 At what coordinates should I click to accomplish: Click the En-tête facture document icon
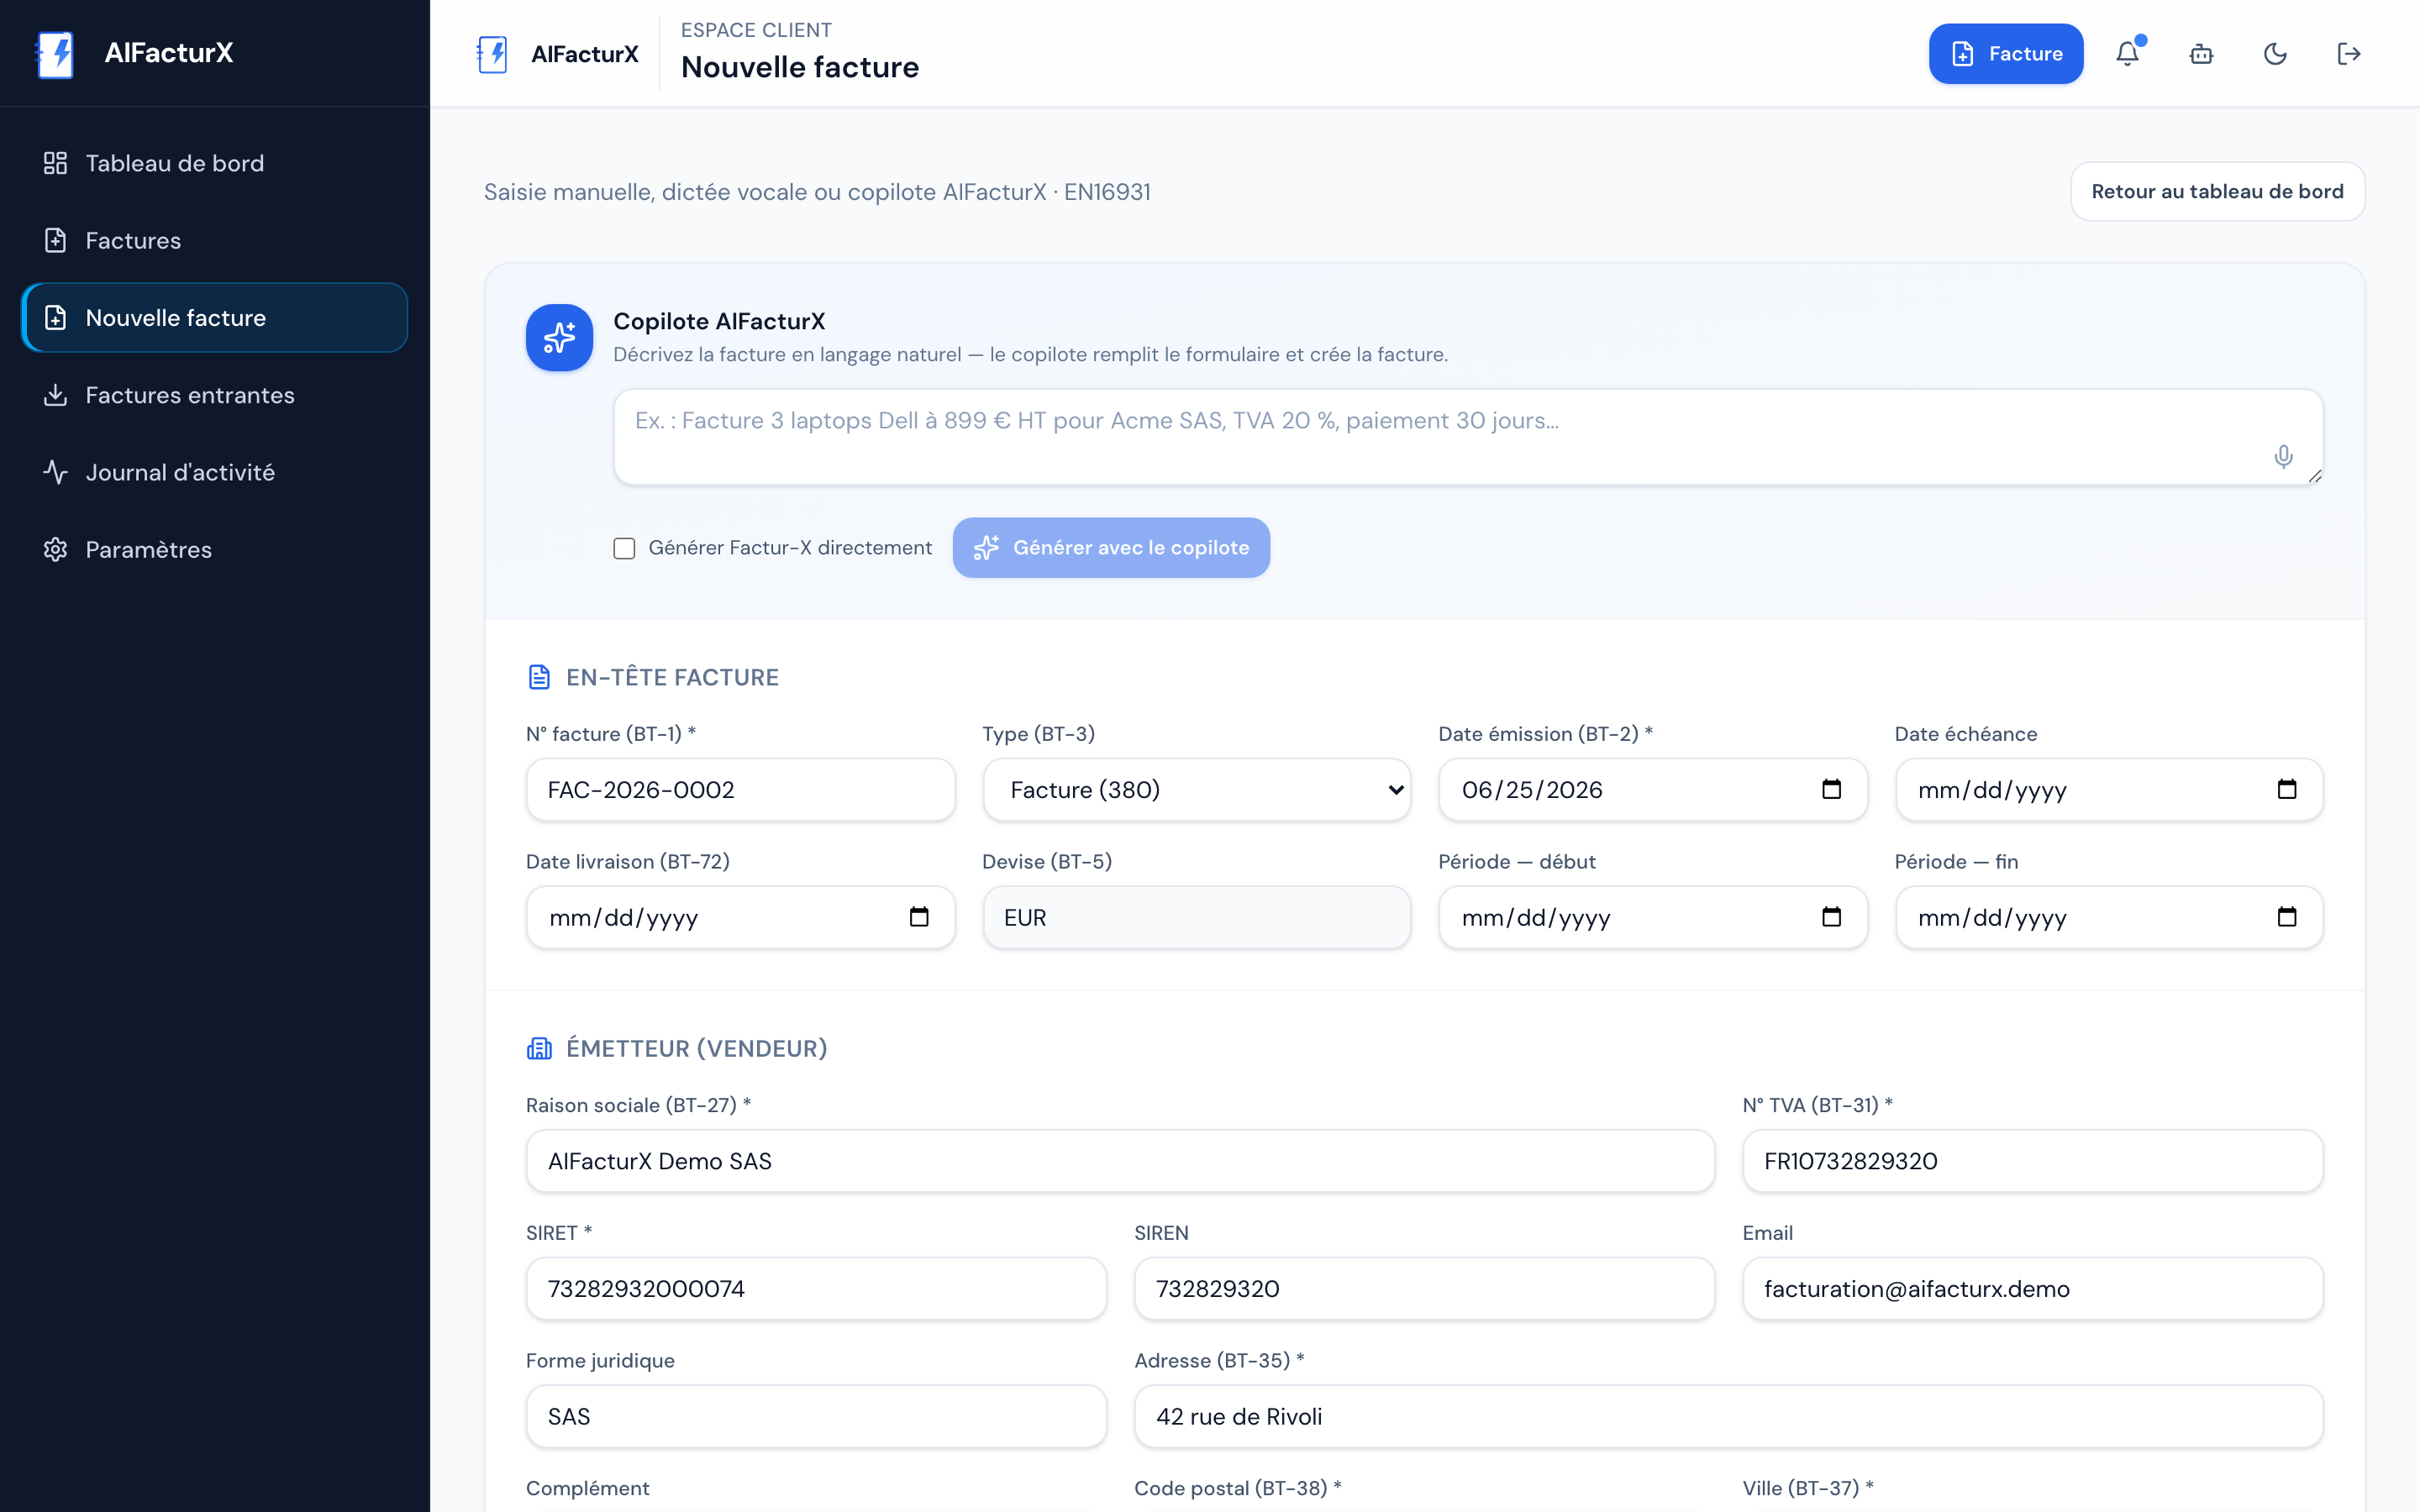tap(539, 677)
